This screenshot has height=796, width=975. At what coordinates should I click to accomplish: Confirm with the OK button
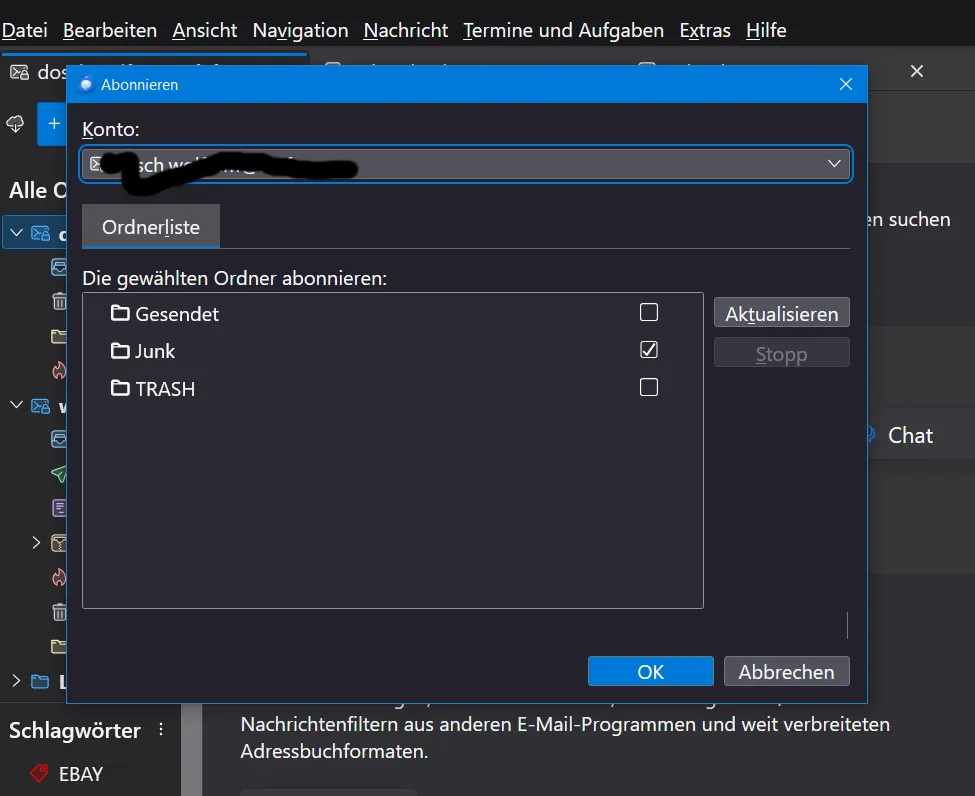[x=650, y=672]
